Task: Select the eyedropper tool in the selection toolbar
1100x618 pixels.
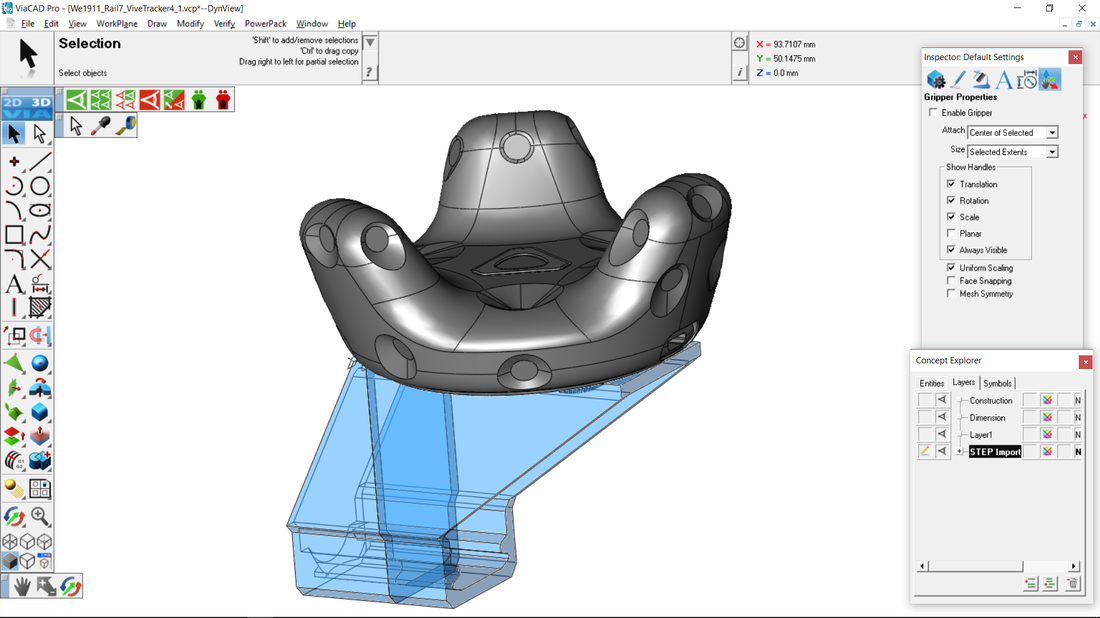Action: [x=100, y=126]
